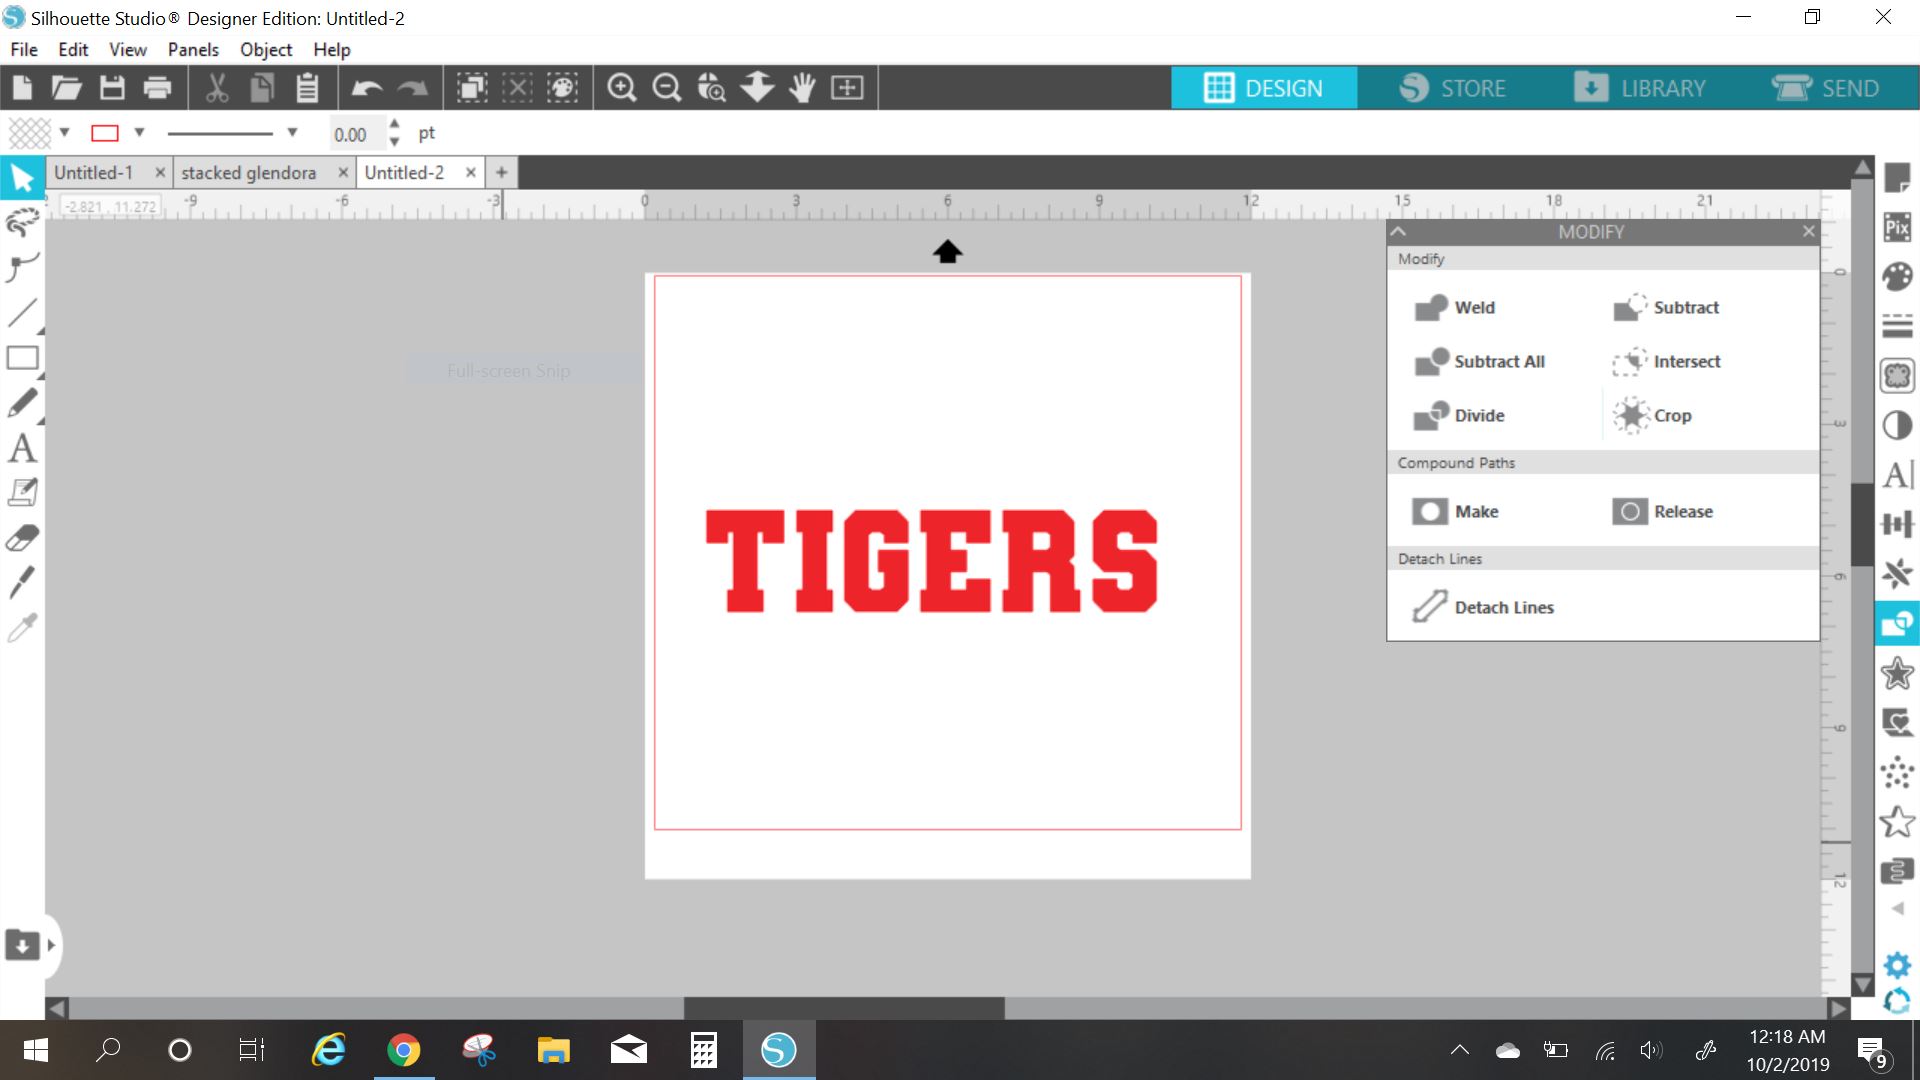Zoom in on the canvas
Image resolution: width=1920 pixels, height=1080 pixels.
[x=622, y=88]
